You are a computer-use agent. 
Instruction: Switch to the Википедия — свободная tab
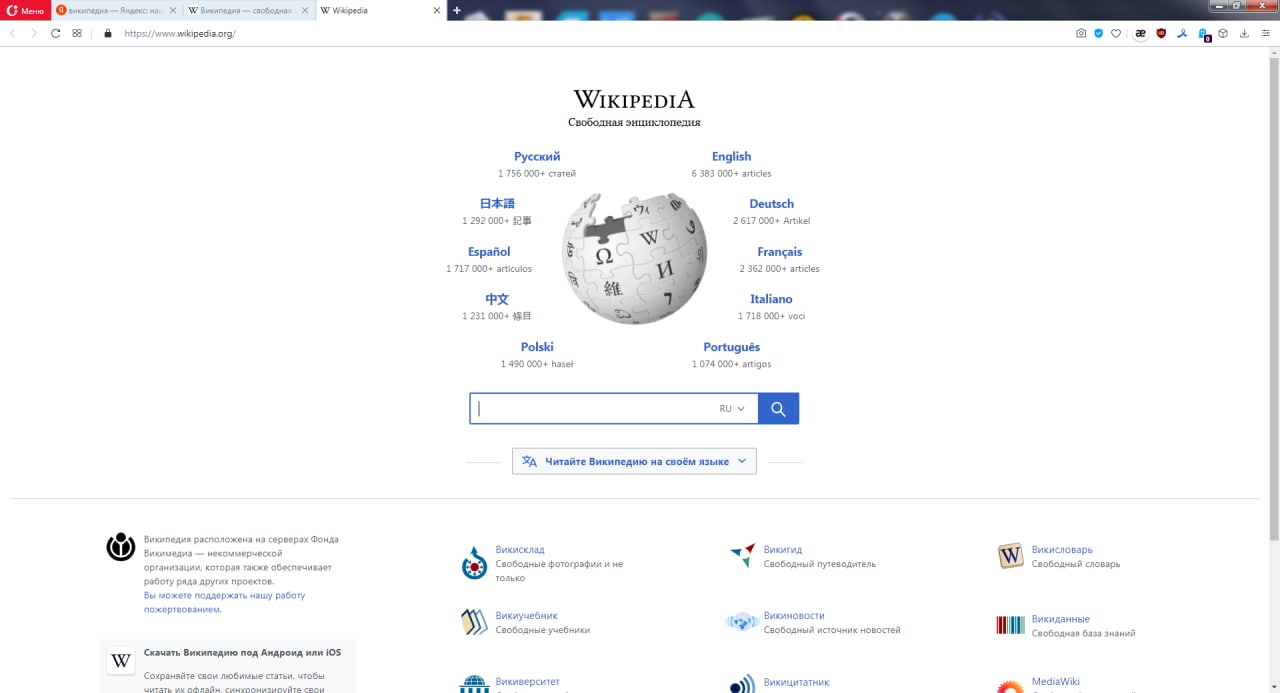pyautogui.click(x=249, y=10)
